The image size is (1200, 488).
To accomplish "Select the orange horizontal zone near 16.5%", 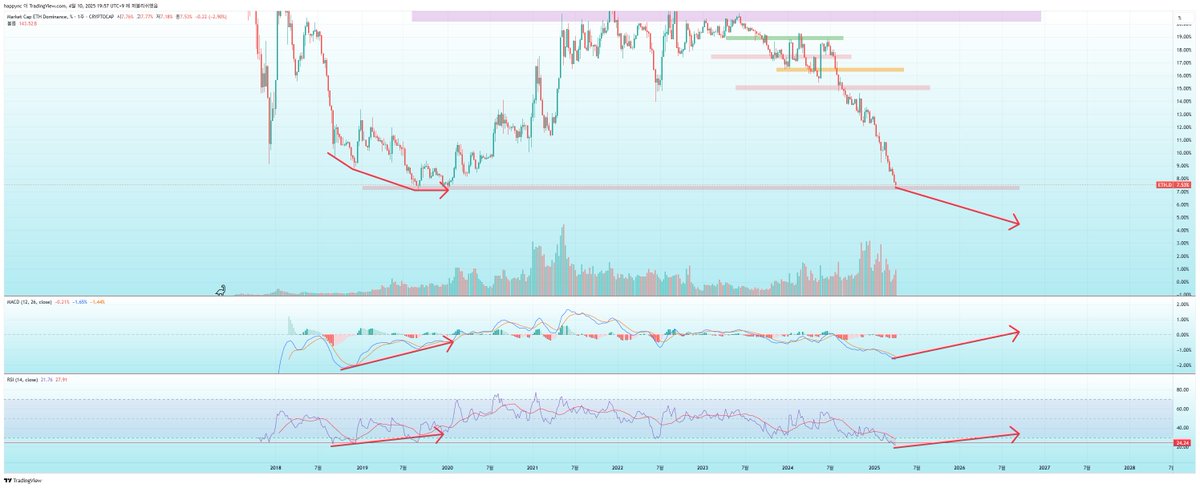I will point(840,70).
